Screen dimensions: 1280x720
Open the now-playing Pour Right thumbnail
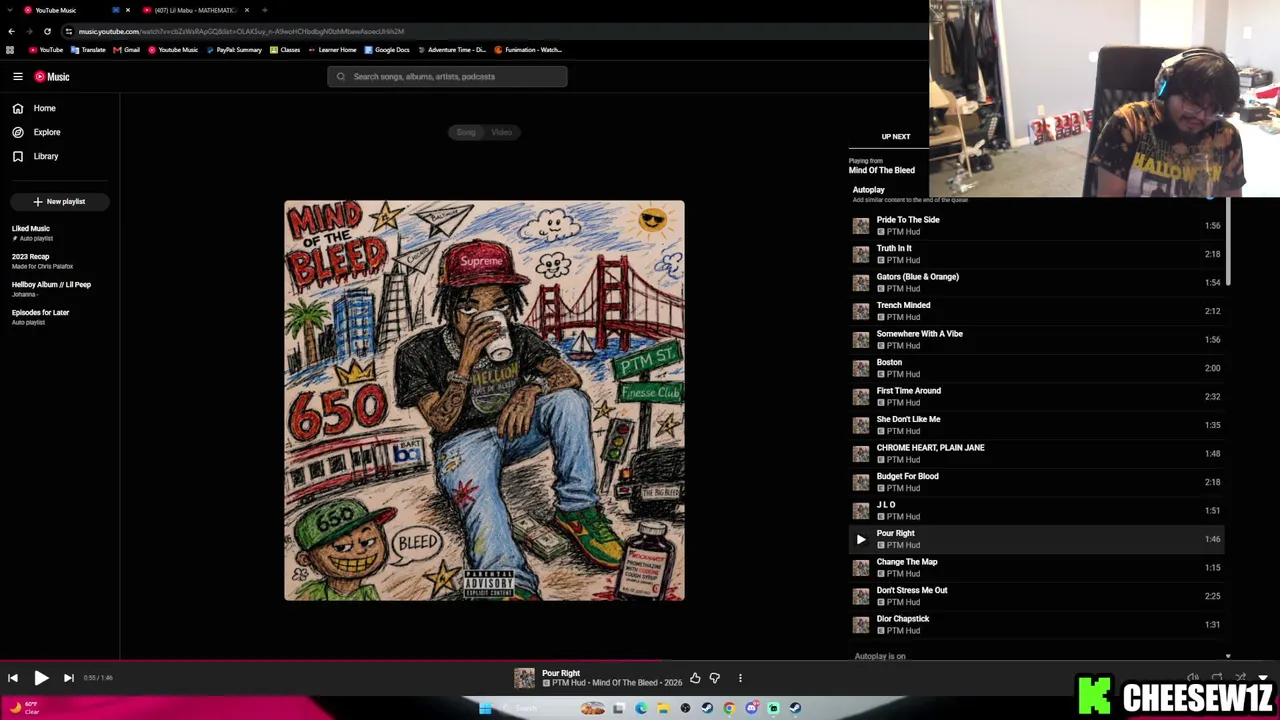point(525,678)
